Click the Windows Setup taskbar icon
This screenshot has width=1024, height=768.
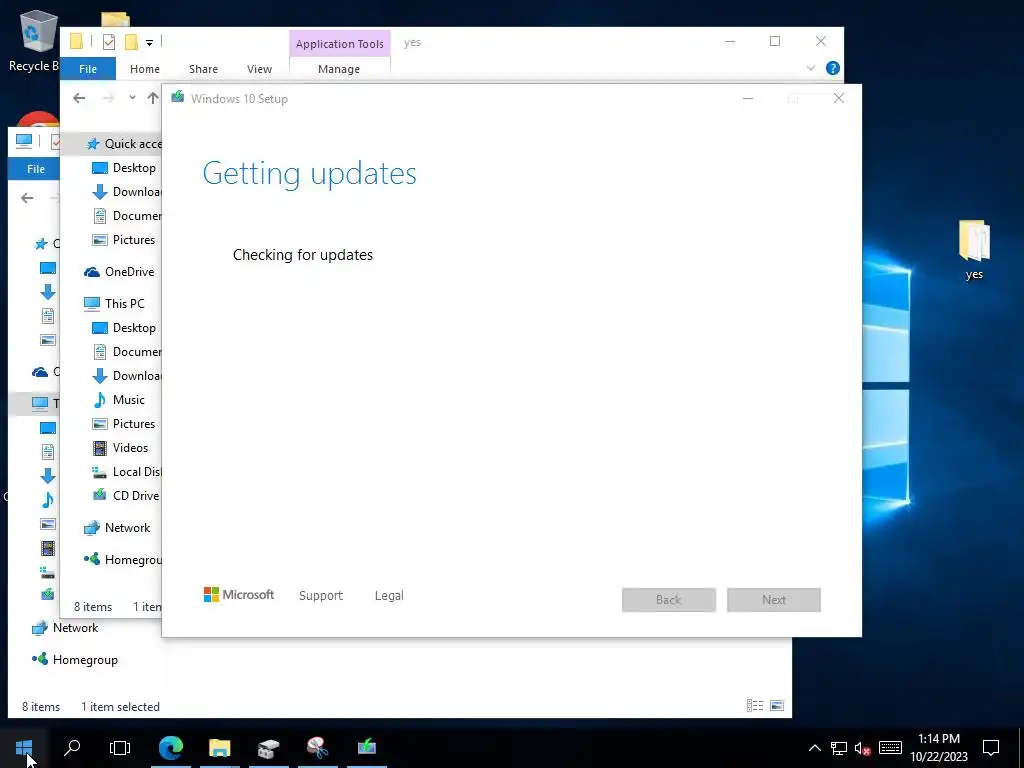(x=366, y=747)
